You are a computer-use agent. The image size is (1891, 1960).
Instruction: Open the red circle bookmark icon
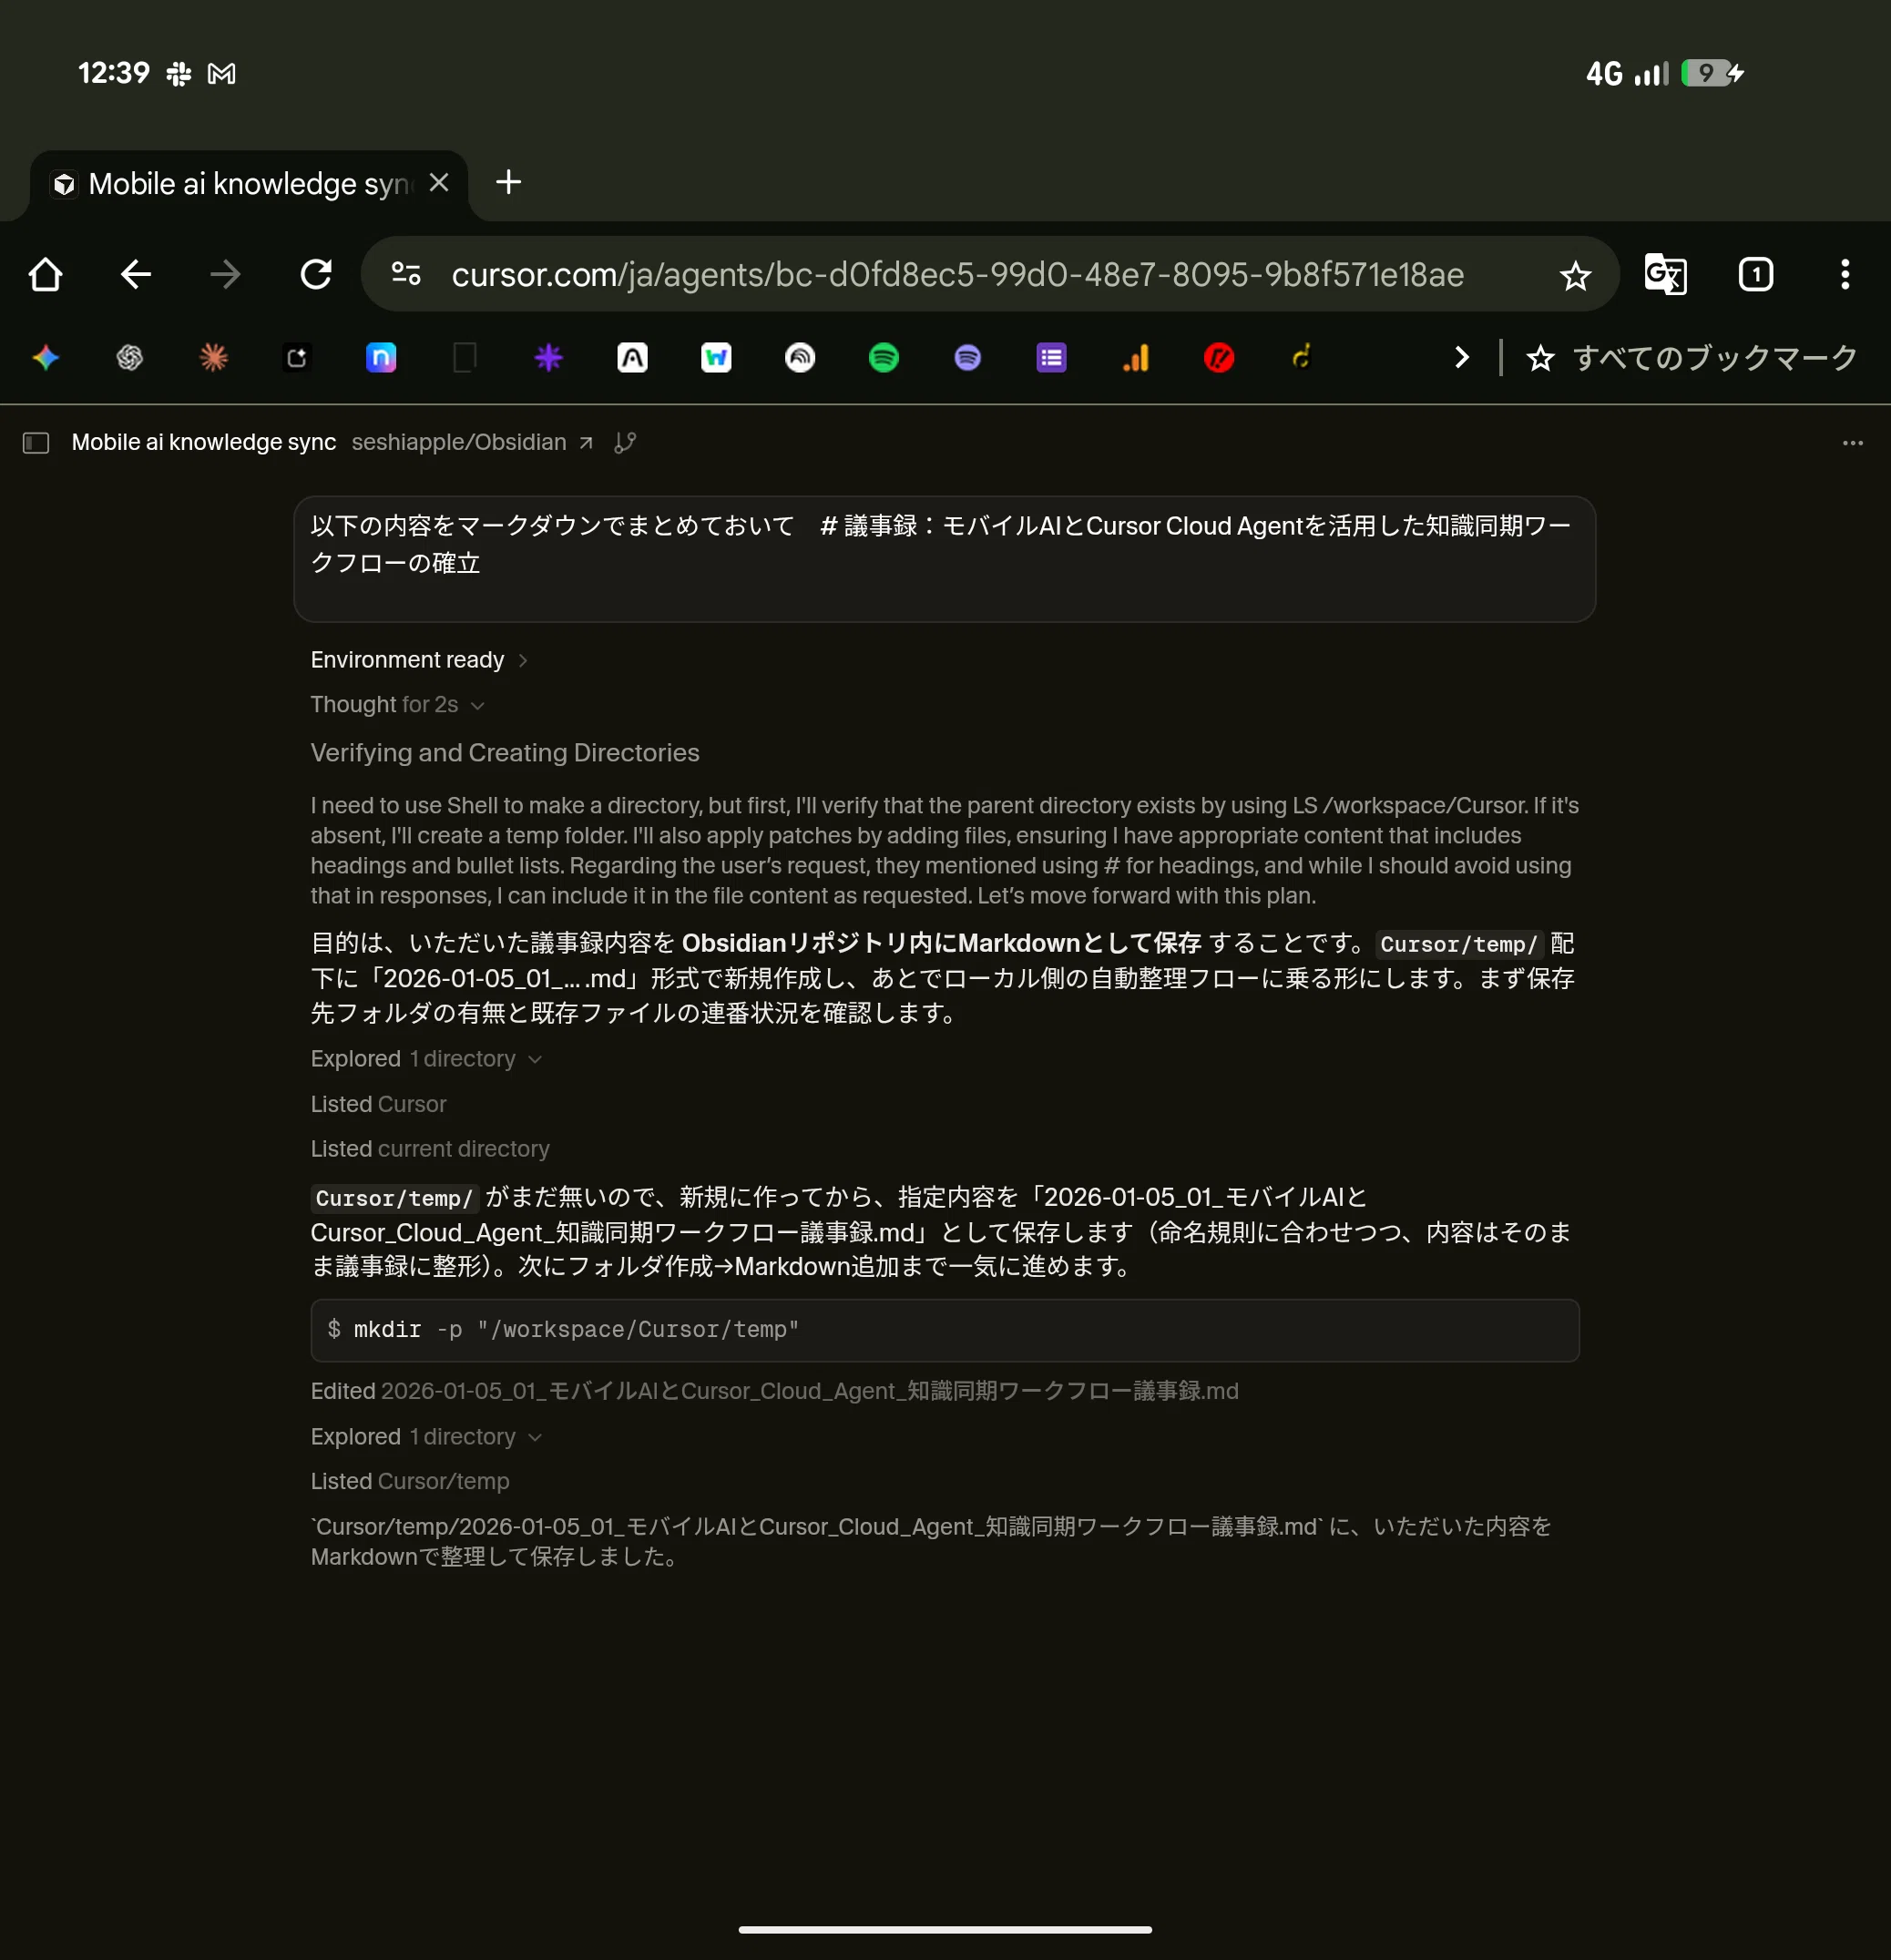[1219, 357]
